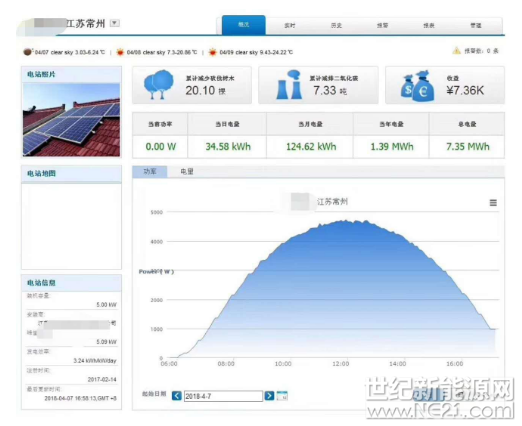
Task: Click the blue trees saved icon
Action: coord(158,84)
